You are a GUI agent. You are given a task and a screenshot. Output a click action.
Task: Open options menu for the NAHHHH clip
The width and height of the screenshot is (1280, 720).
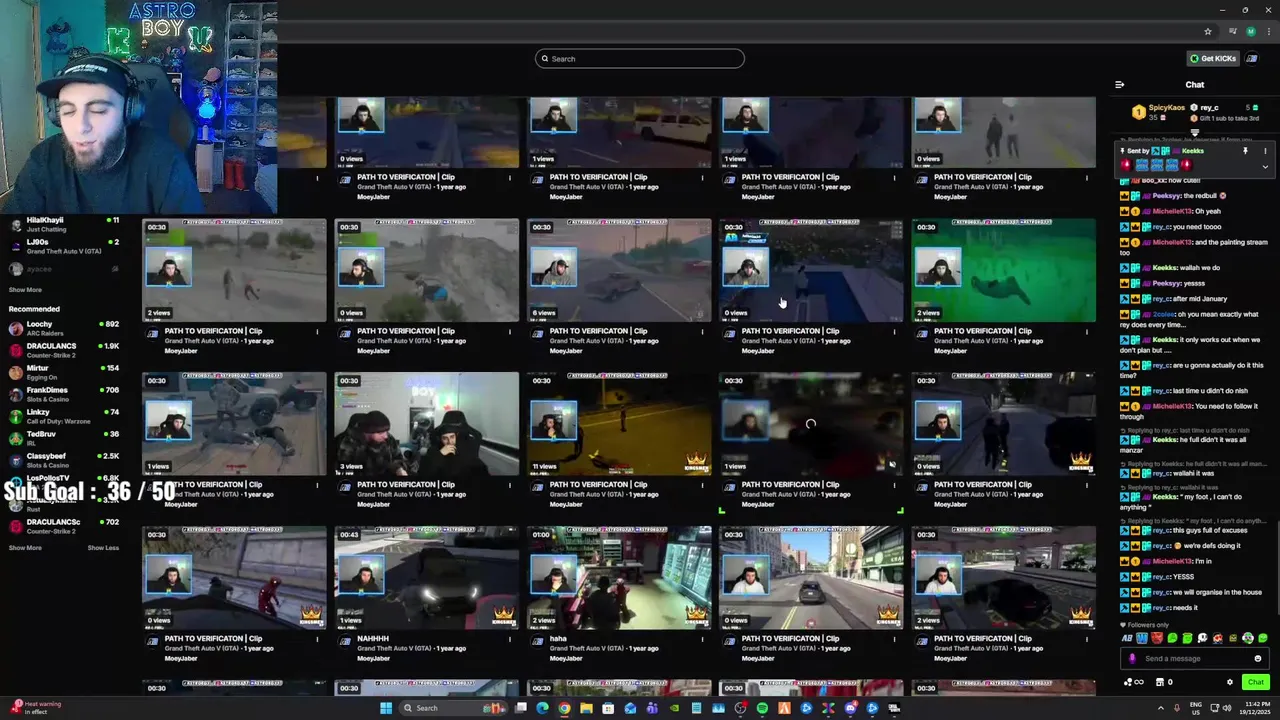(510, 639)
